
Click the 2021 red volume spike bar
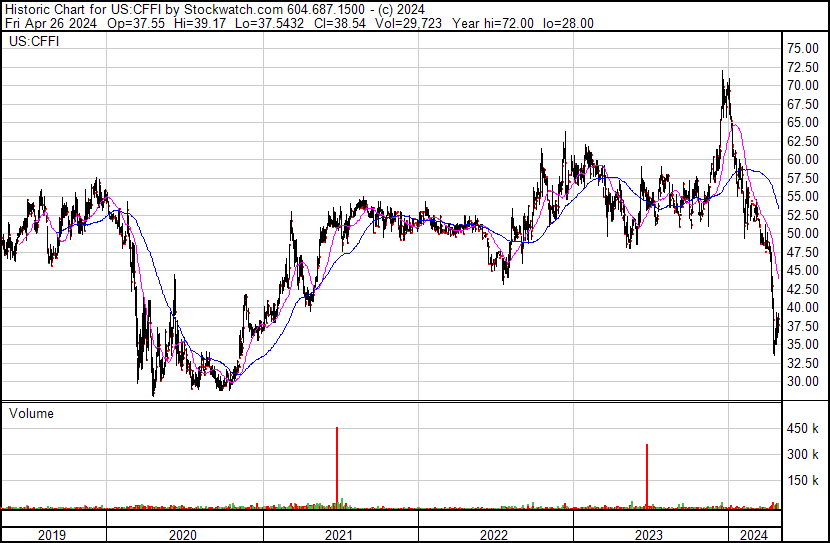337,468
